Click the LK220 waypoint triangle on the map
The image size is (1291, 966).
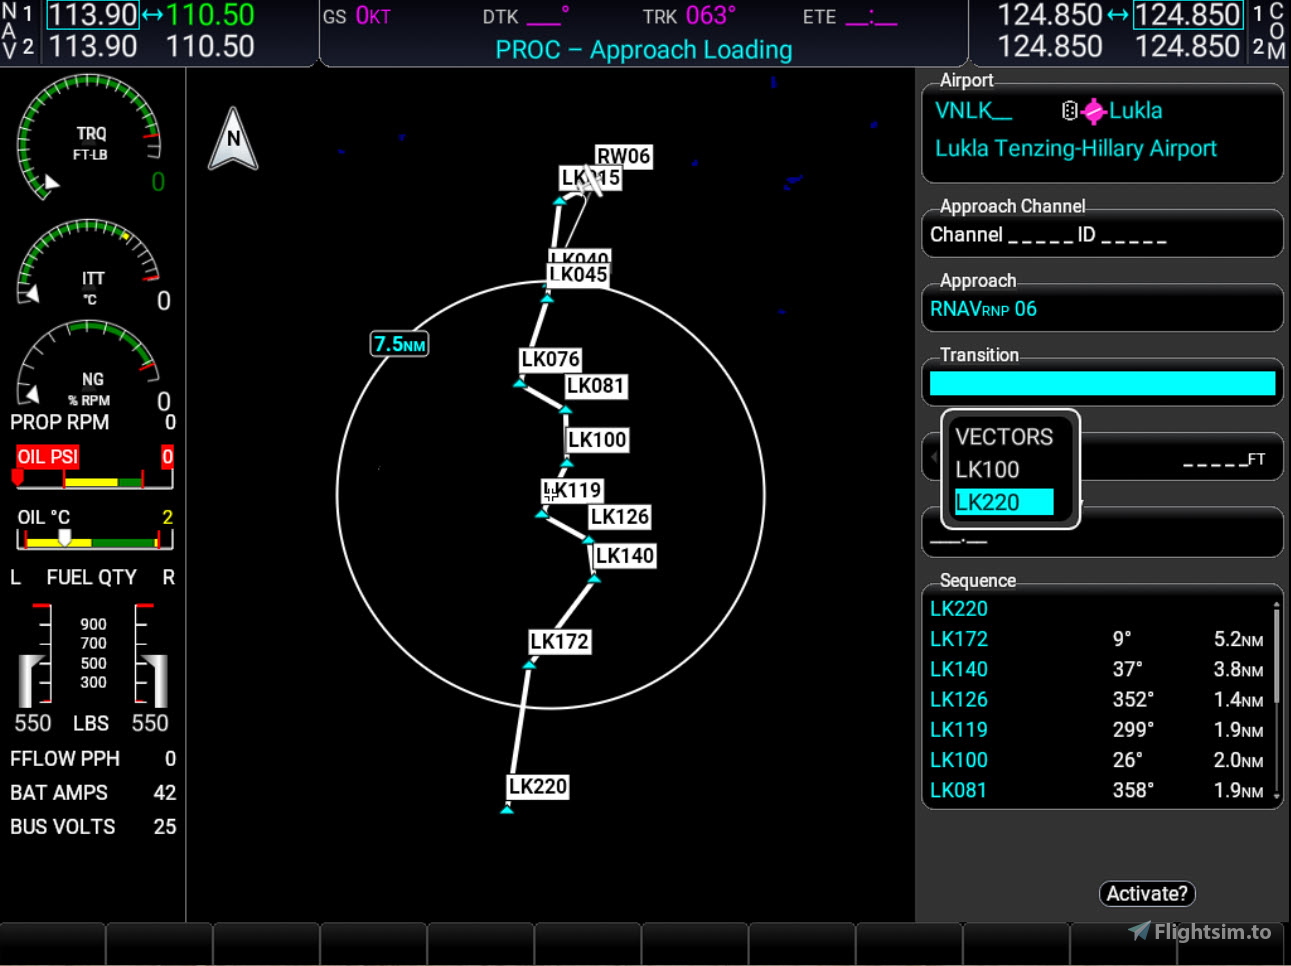[x=508, y=810]
